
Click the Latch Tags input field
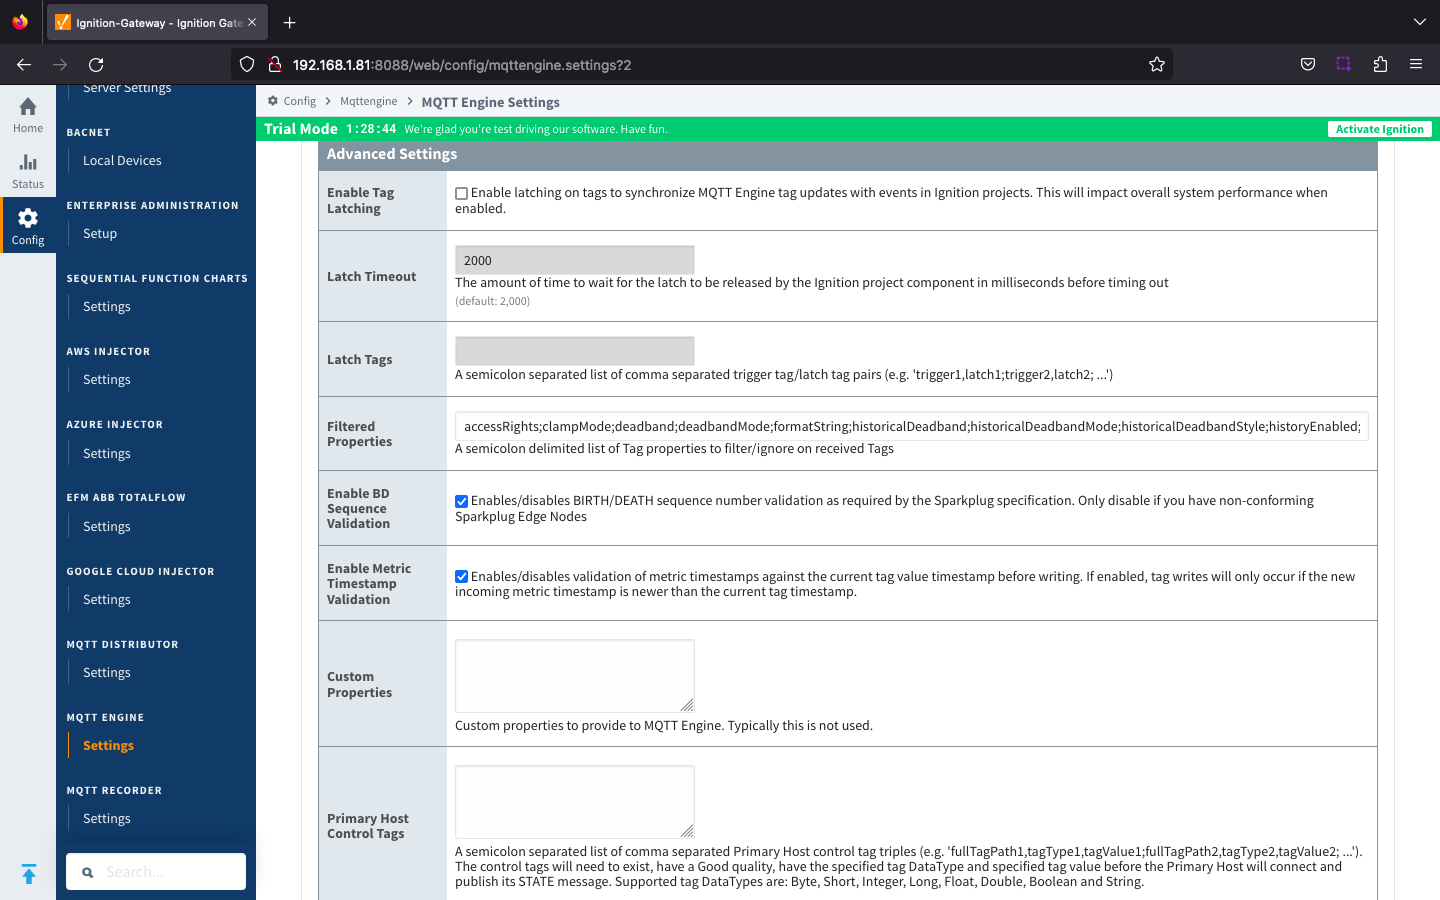pos(575,351)
